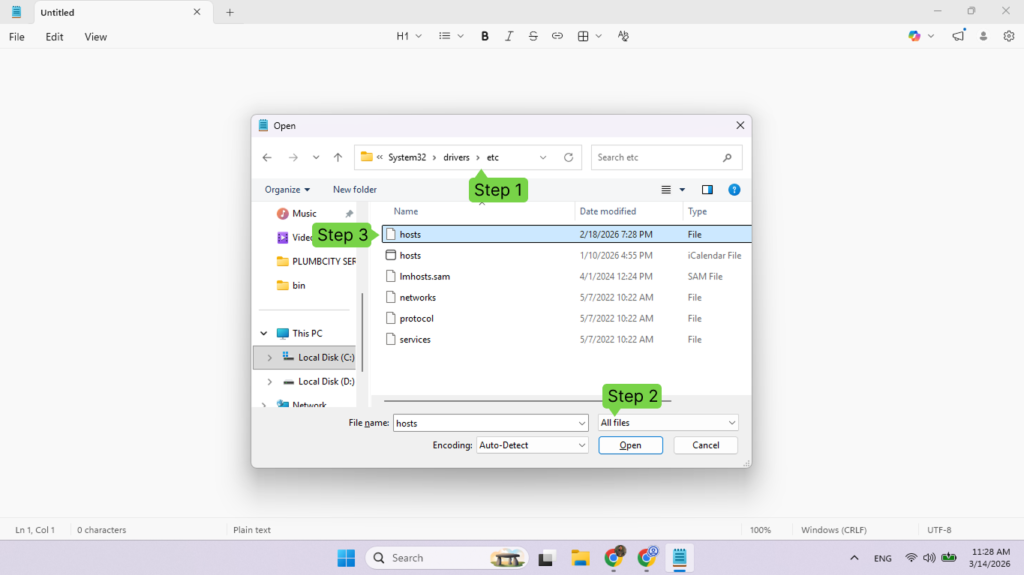Go up one folder level

(x=338, y=157)
